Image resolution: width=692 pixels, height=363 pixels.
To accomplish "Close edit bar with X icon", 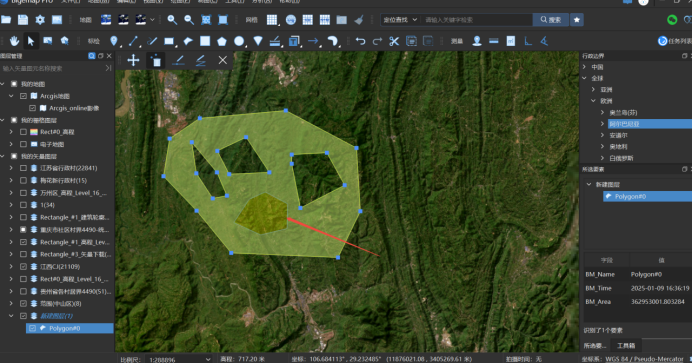I will click(222, 60).
